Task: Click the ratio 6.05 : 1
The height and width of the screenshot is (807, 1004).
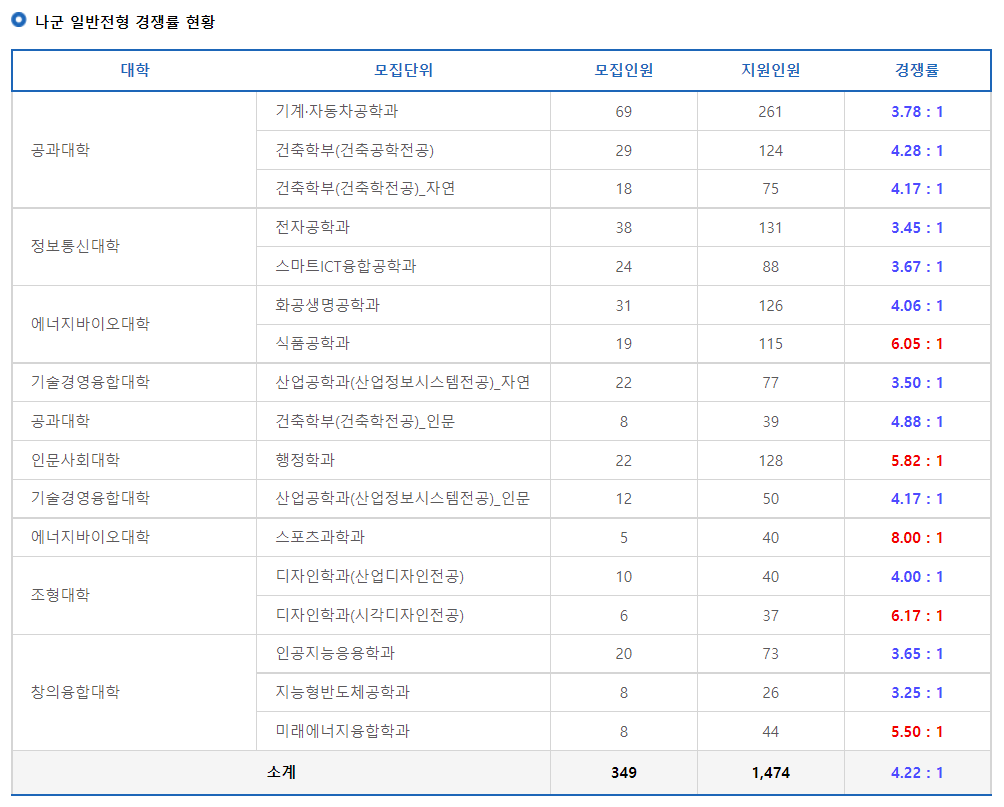Action: click(917, 344)
